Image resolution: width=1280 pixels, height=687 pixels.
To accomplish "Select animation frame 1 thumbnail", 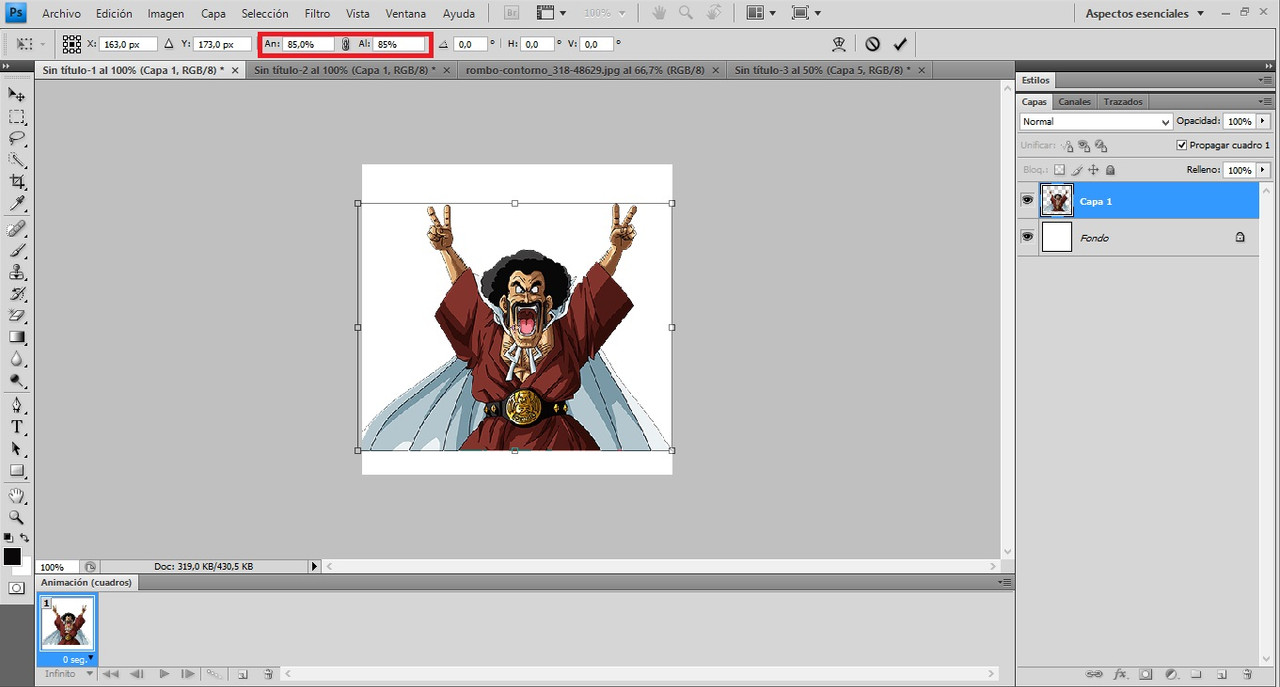I will click(67, 623).
